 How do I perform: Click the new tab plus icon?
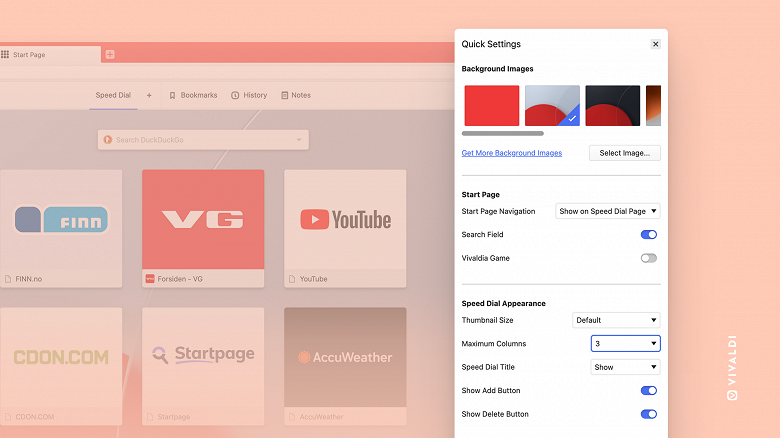[110, 54]
